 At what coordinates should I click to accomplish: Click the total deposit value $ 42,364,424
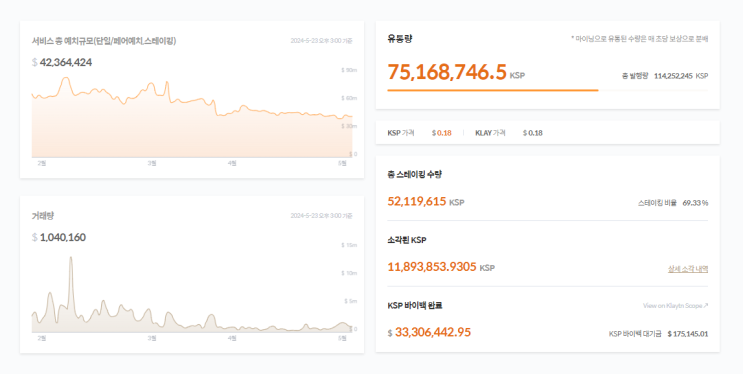(x=62, y=62)
